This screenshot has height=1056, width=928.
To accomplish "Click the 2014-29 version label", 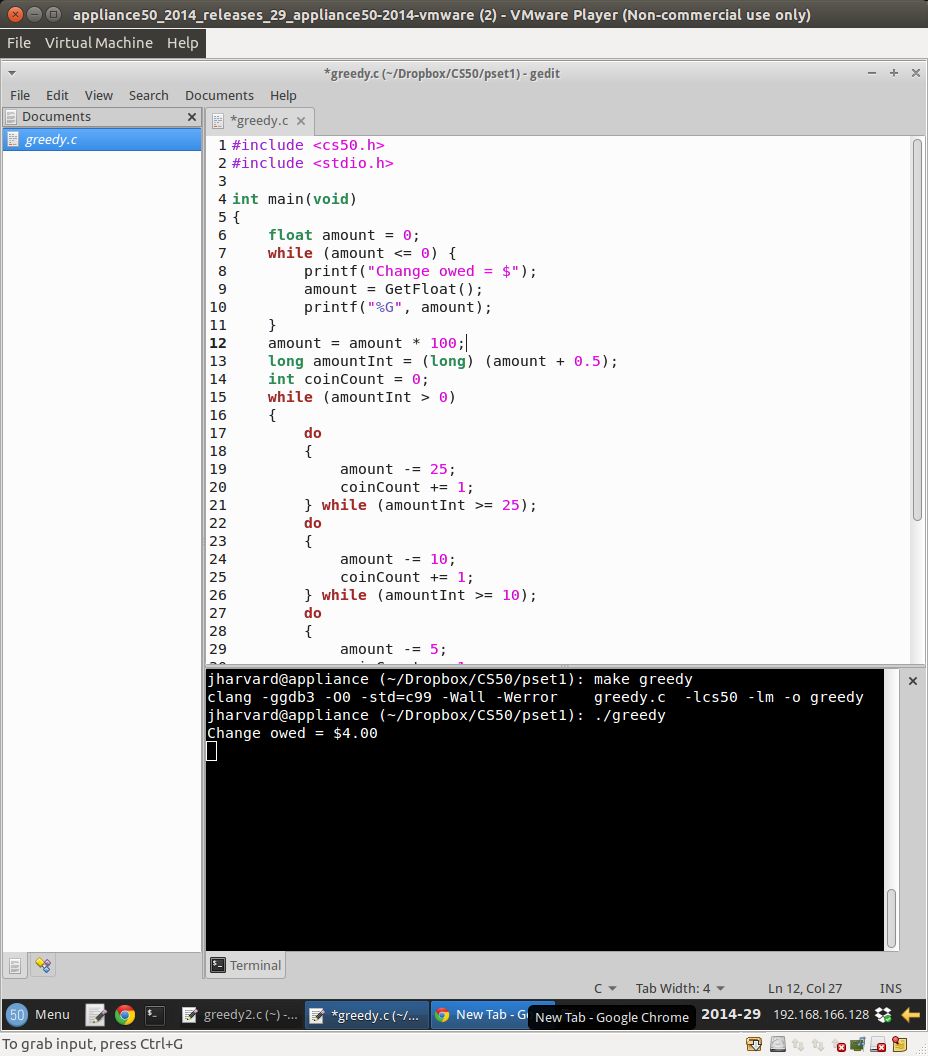I will click(731, 1014).
